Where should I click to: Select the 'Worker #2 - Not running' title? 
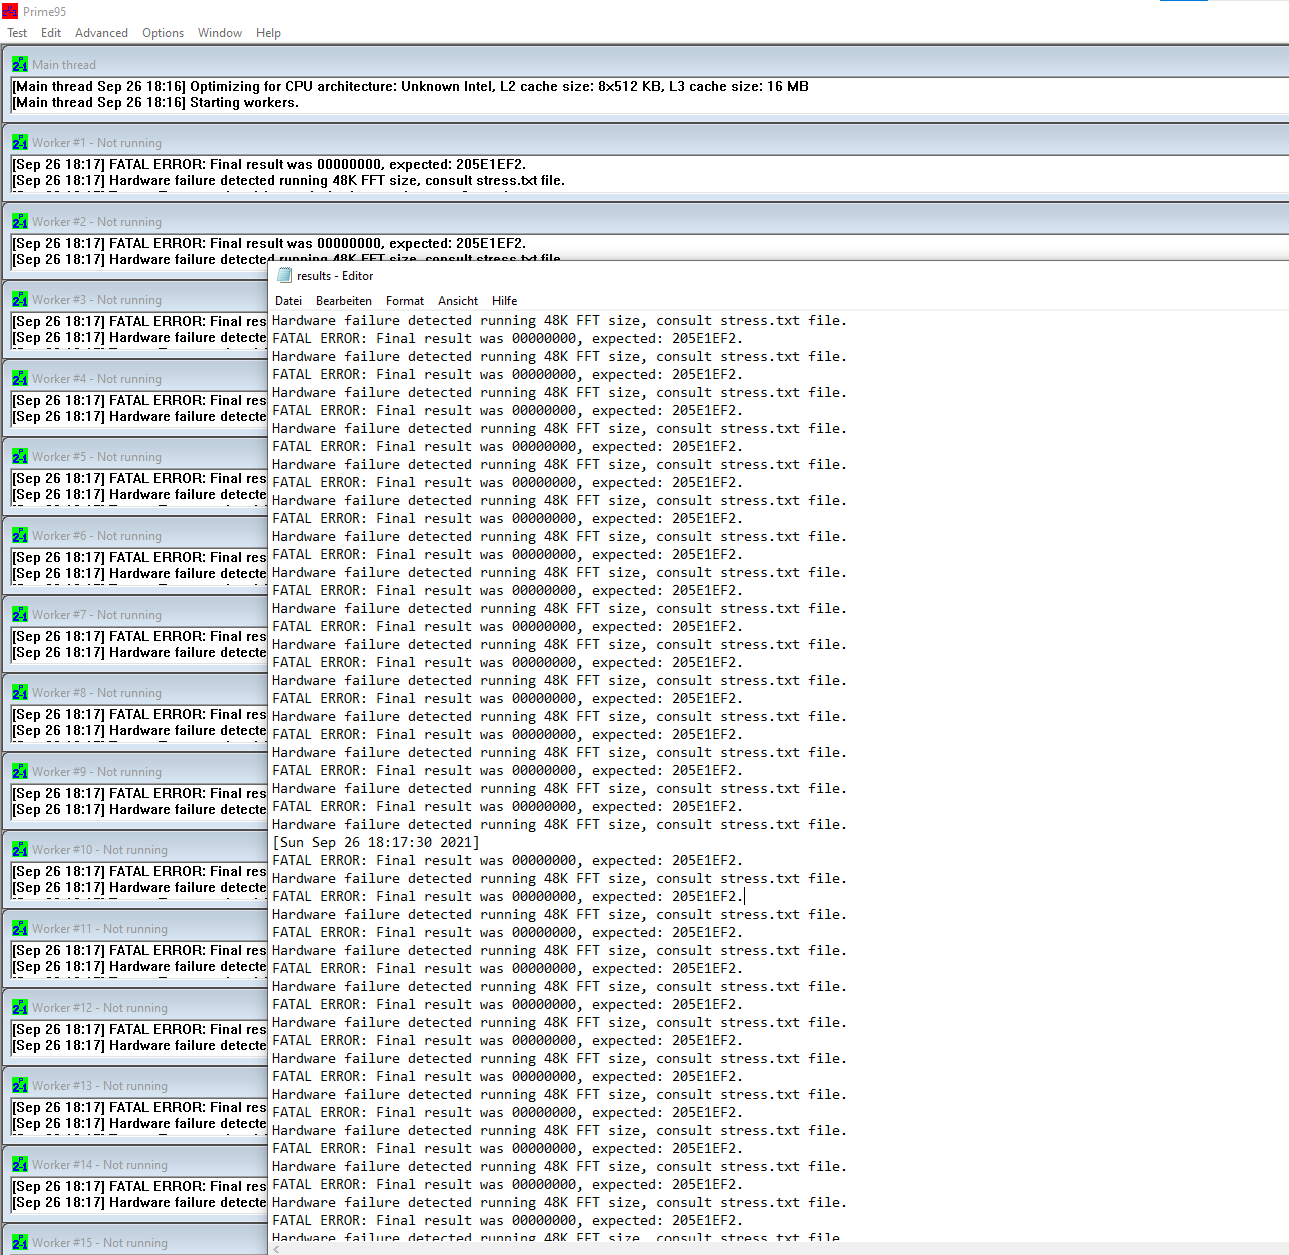coord(97,222)
